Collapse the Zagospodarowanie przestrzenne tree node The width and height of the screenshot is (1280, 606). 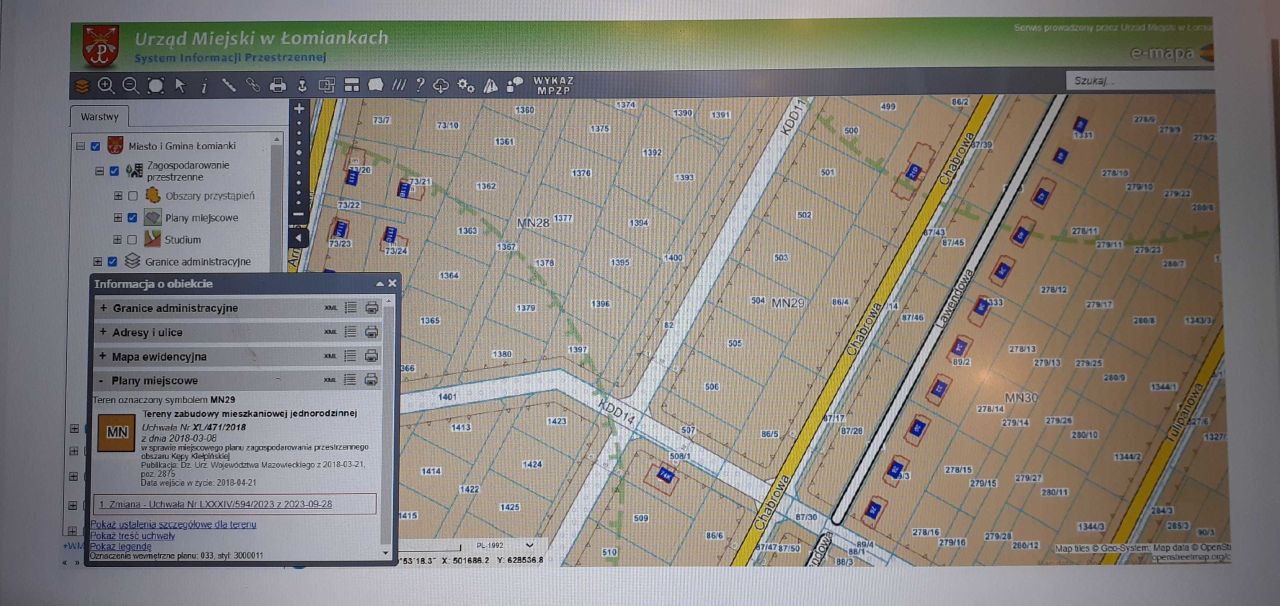pos(99,171)
